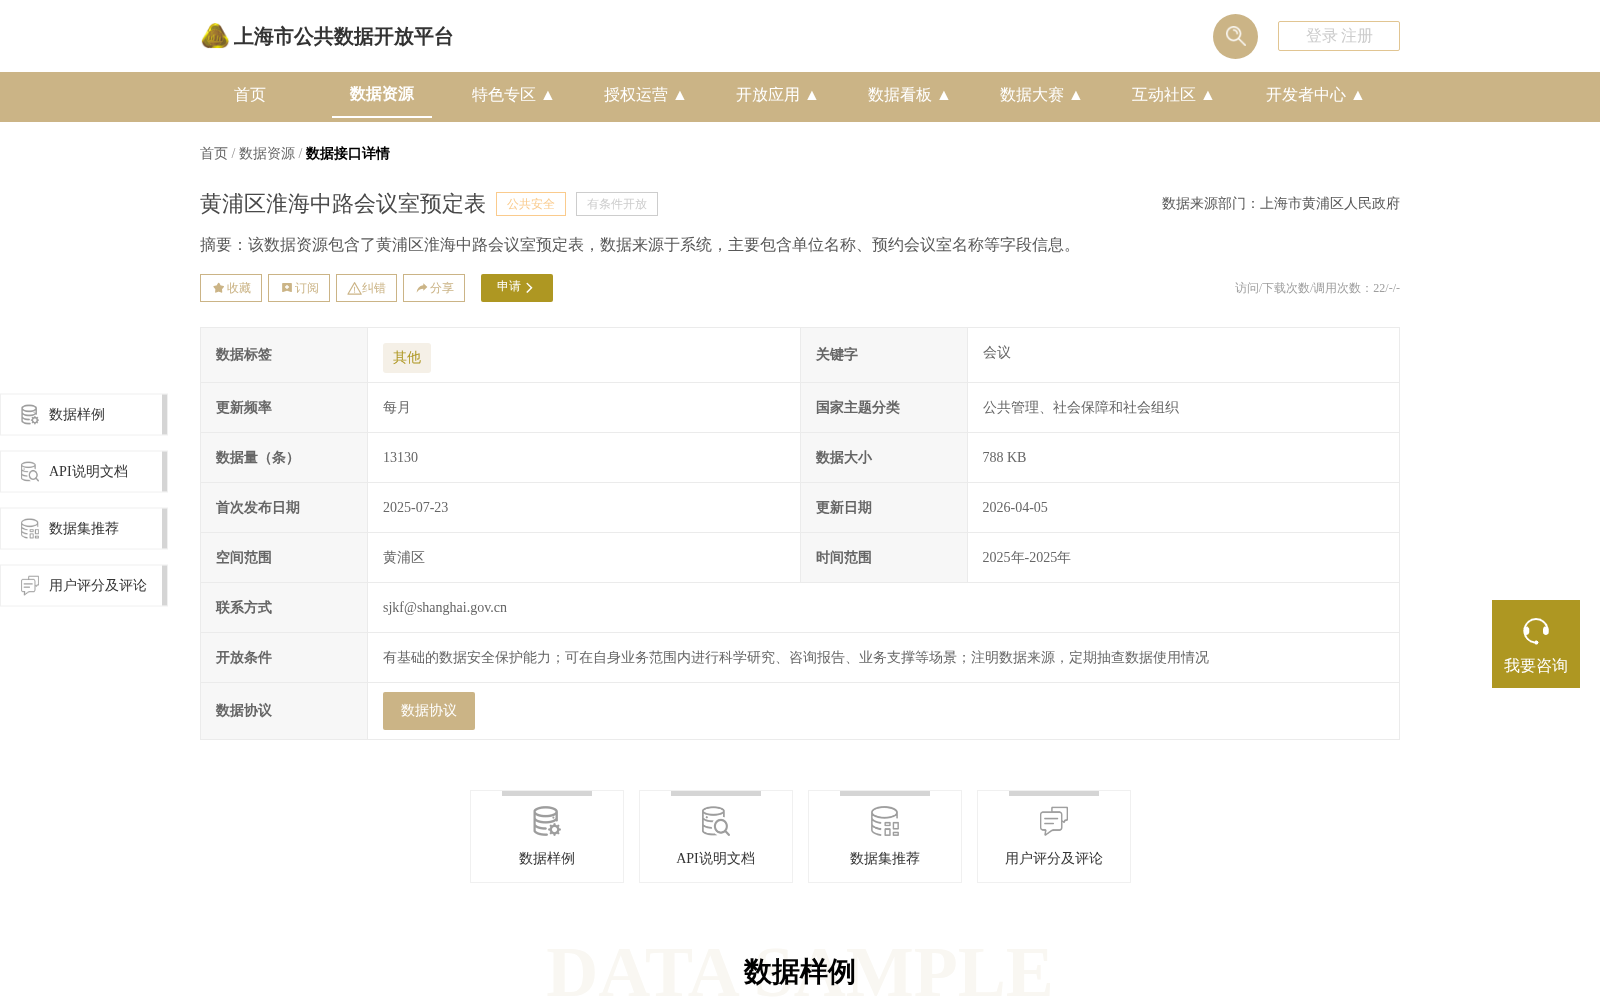Click the 数据接口详情 breadcrumb text
Viewport: 1600px width, 1000px height.
348,154
